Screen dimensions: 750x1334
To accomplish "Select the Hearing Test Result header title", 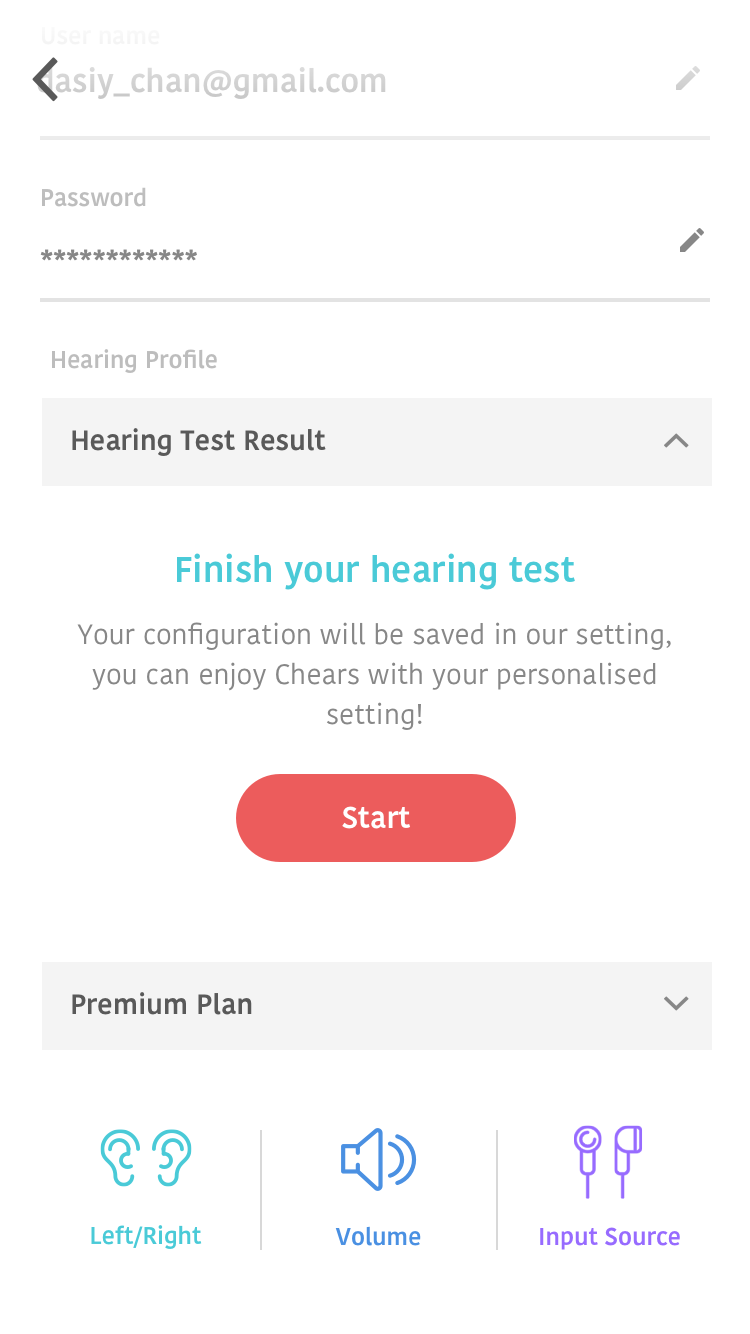I will click(x=198, y=441).
